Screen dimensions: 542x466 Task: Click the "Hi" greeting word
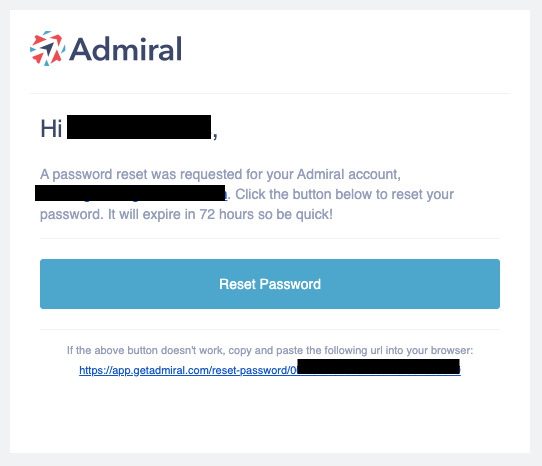point(51,128)
